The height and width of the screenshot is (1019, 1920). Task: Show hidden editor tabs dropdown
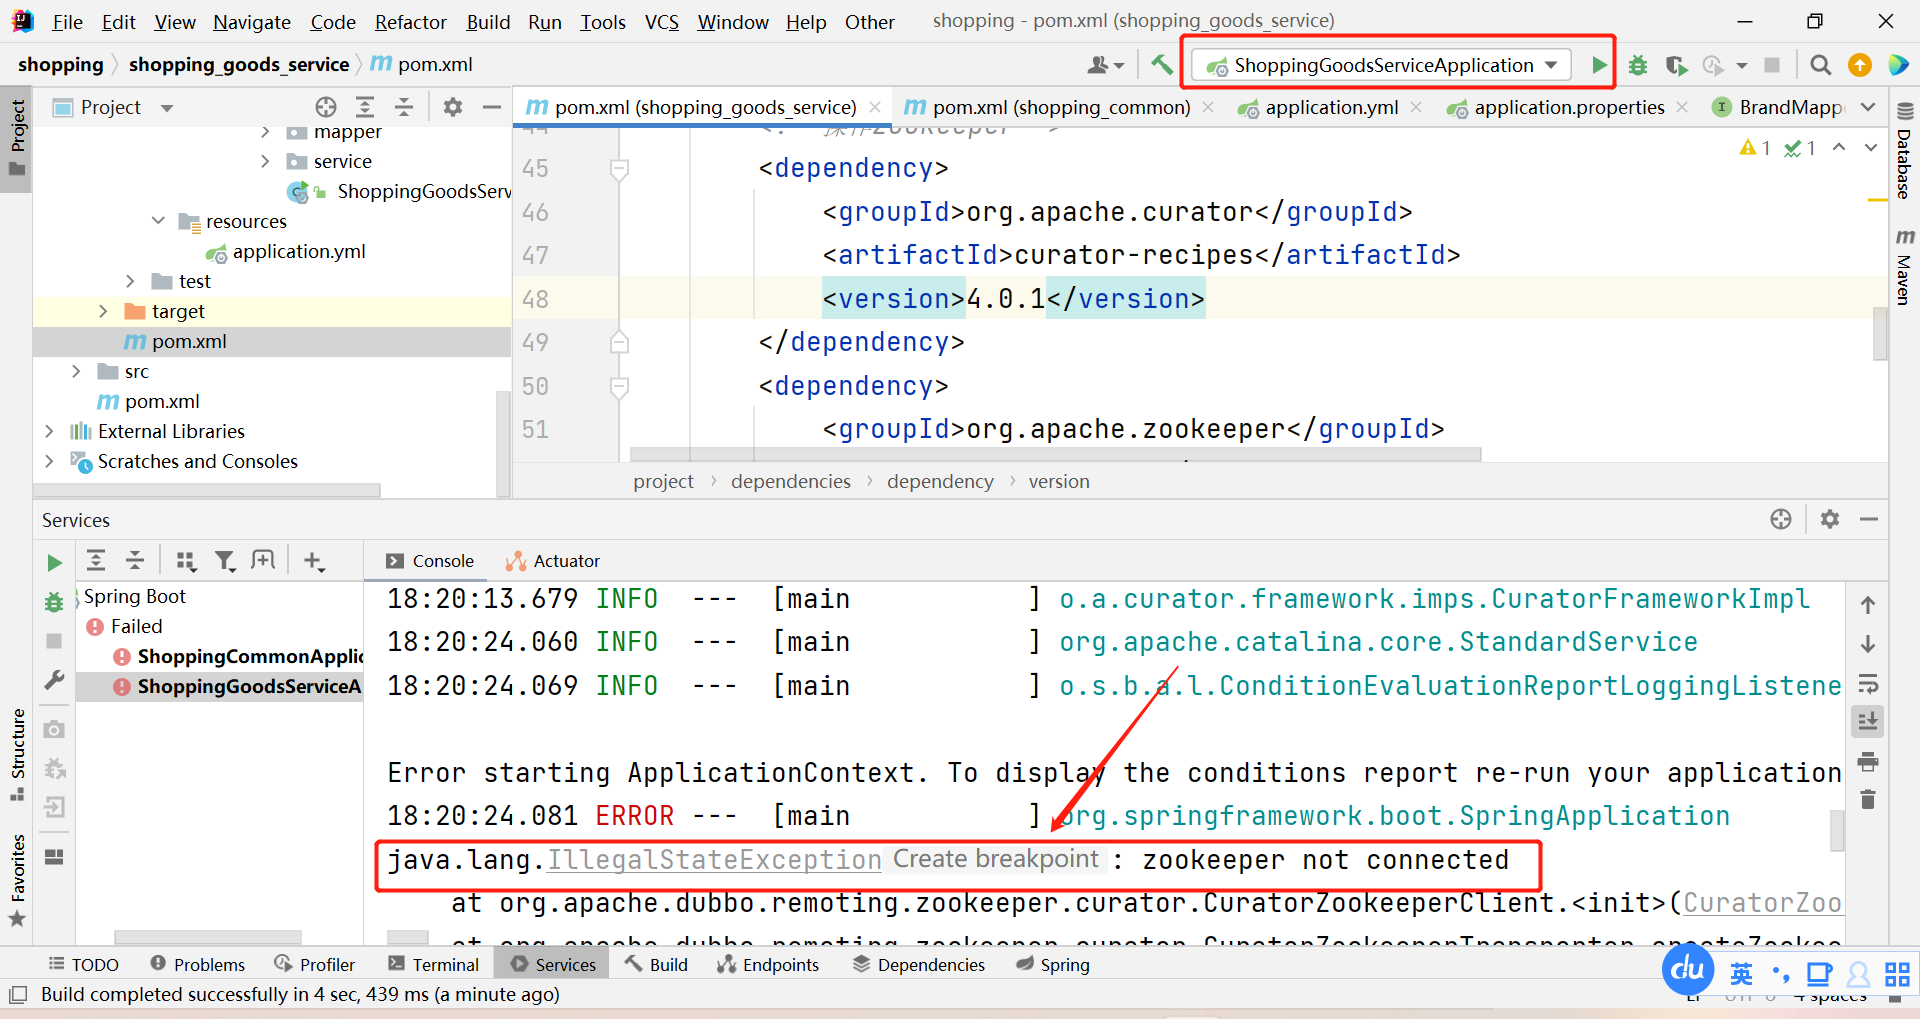pos(1868,107)
